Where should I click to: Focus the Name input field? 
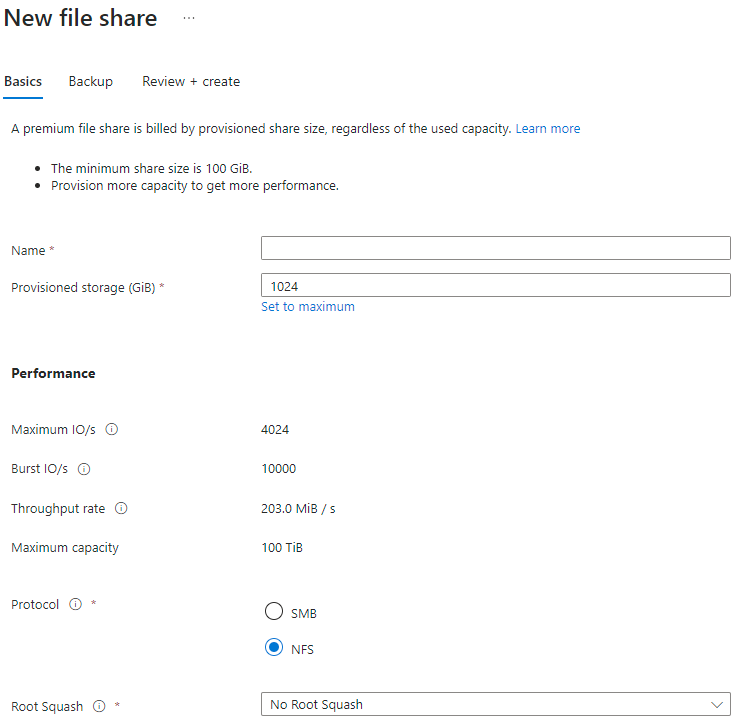(495, 248)
